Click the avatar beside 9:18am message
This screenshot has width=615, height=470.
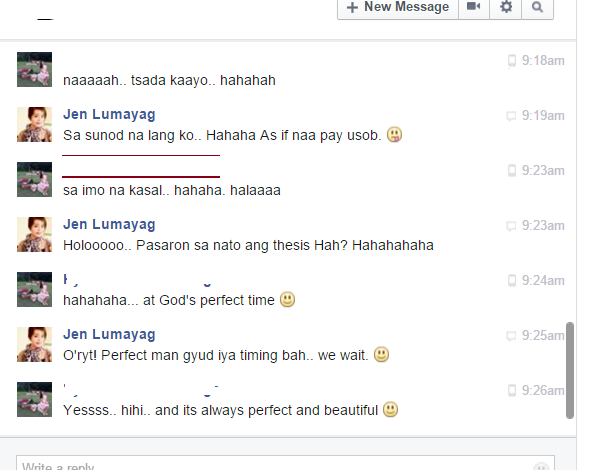pos(35,69)
